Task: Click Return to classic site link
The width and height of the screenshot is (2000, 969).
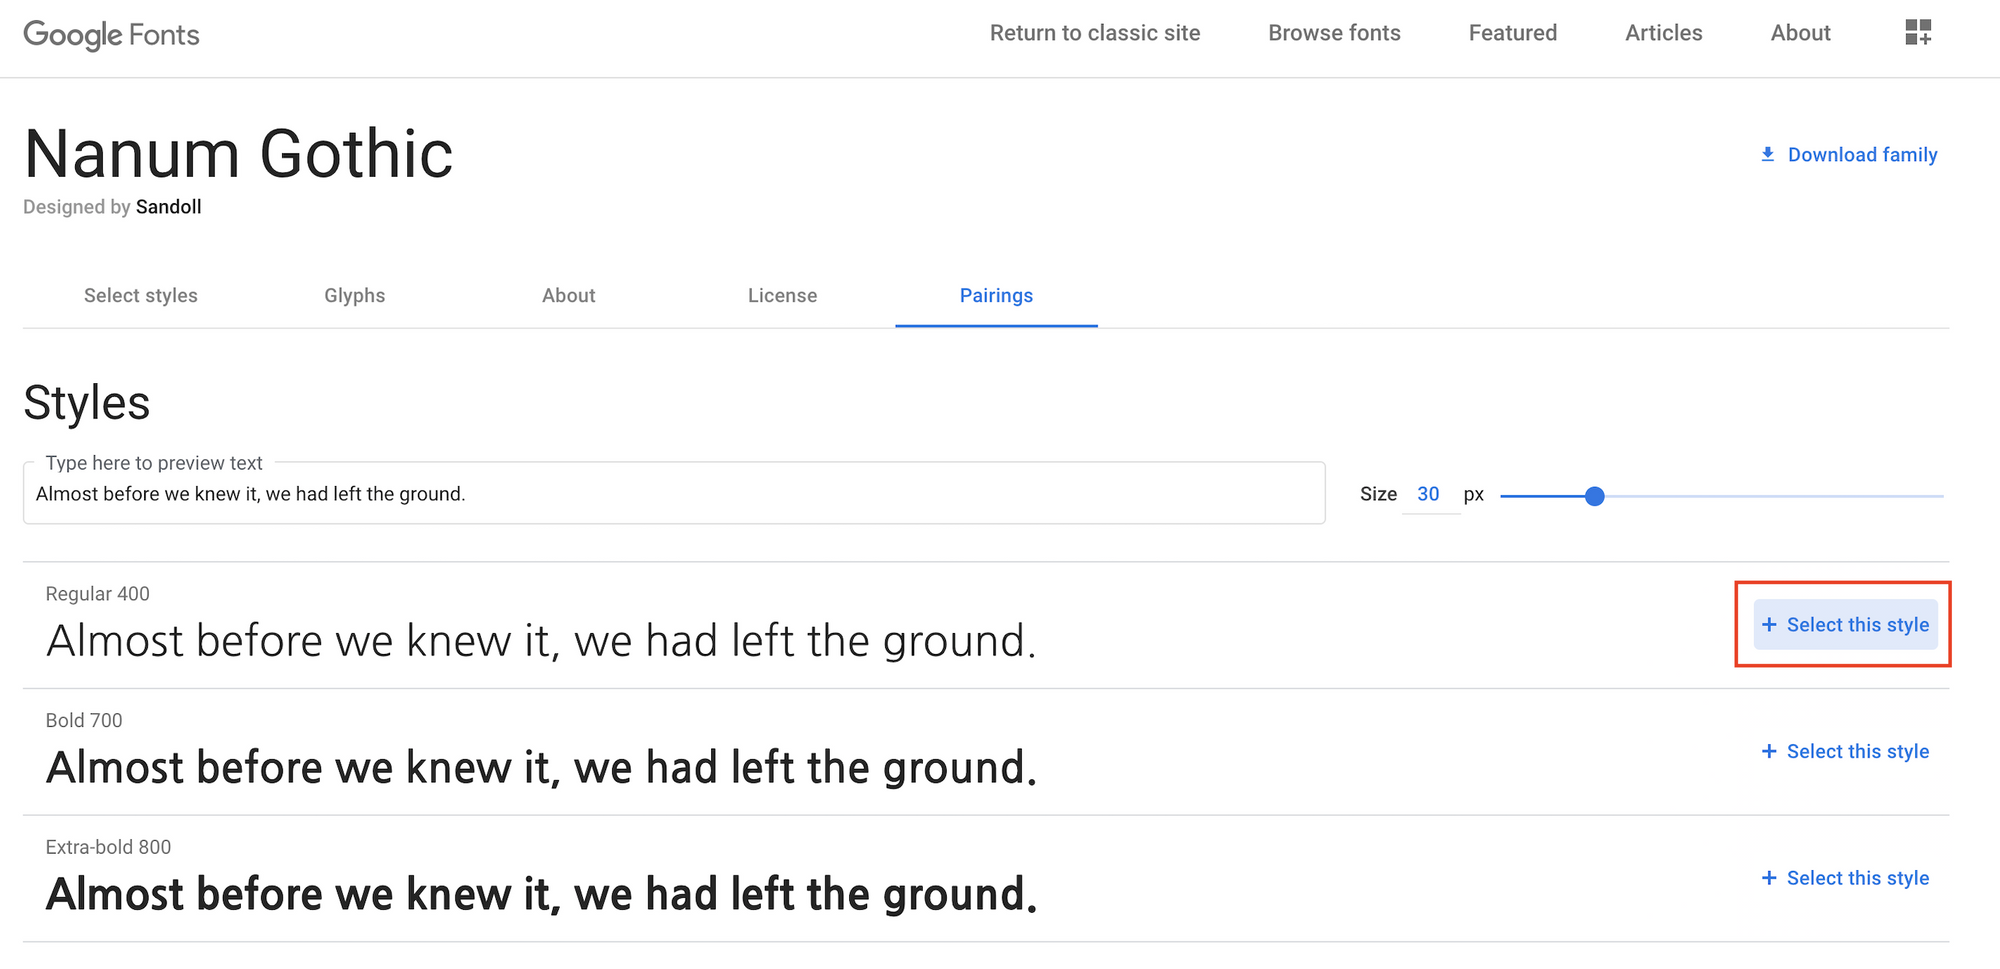Action: (1095, 33)
